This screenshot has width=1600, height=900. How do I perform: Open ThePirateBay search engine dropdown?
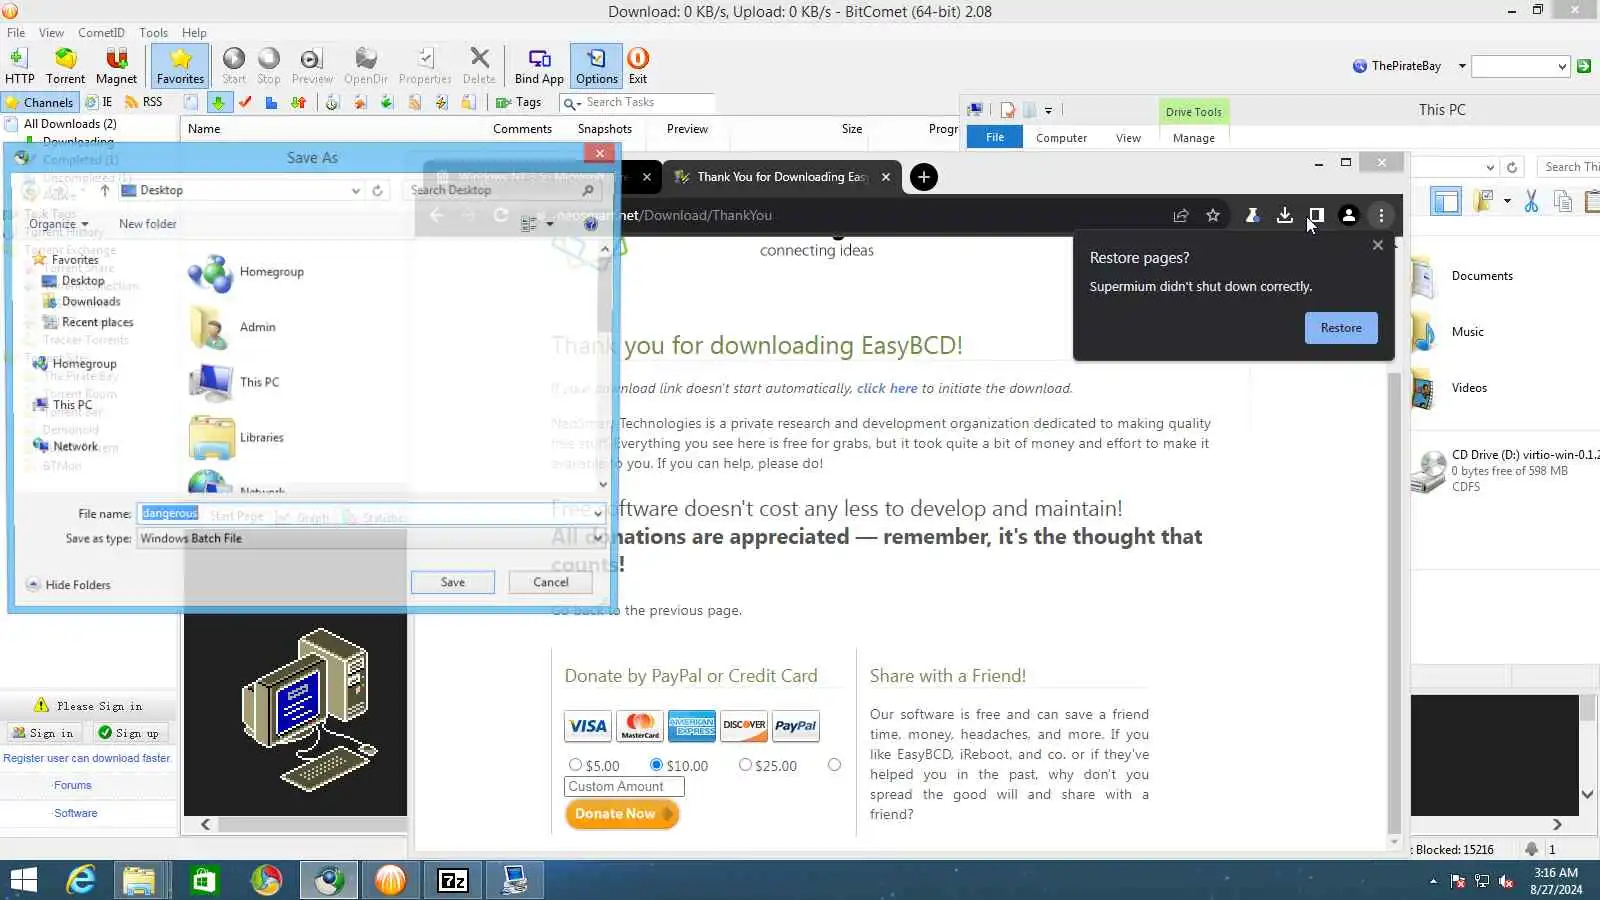1462,66
